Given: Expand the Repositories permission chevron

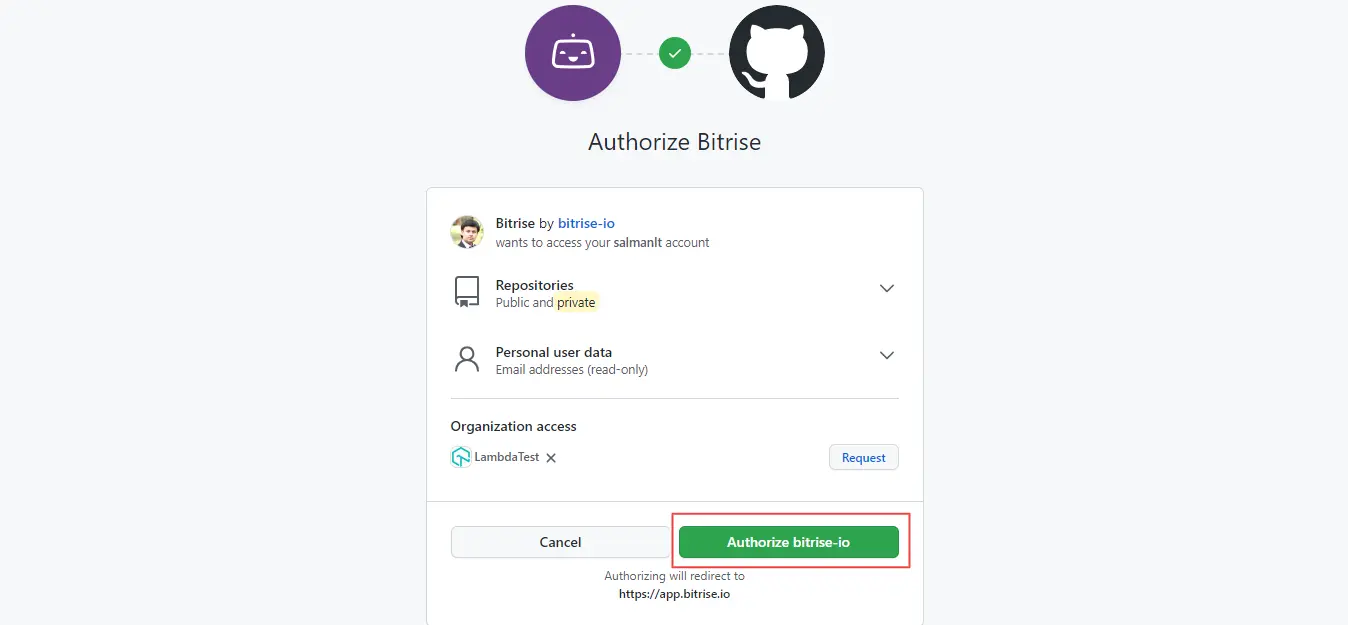Looking at the screenshot, I should coord(886,288).
